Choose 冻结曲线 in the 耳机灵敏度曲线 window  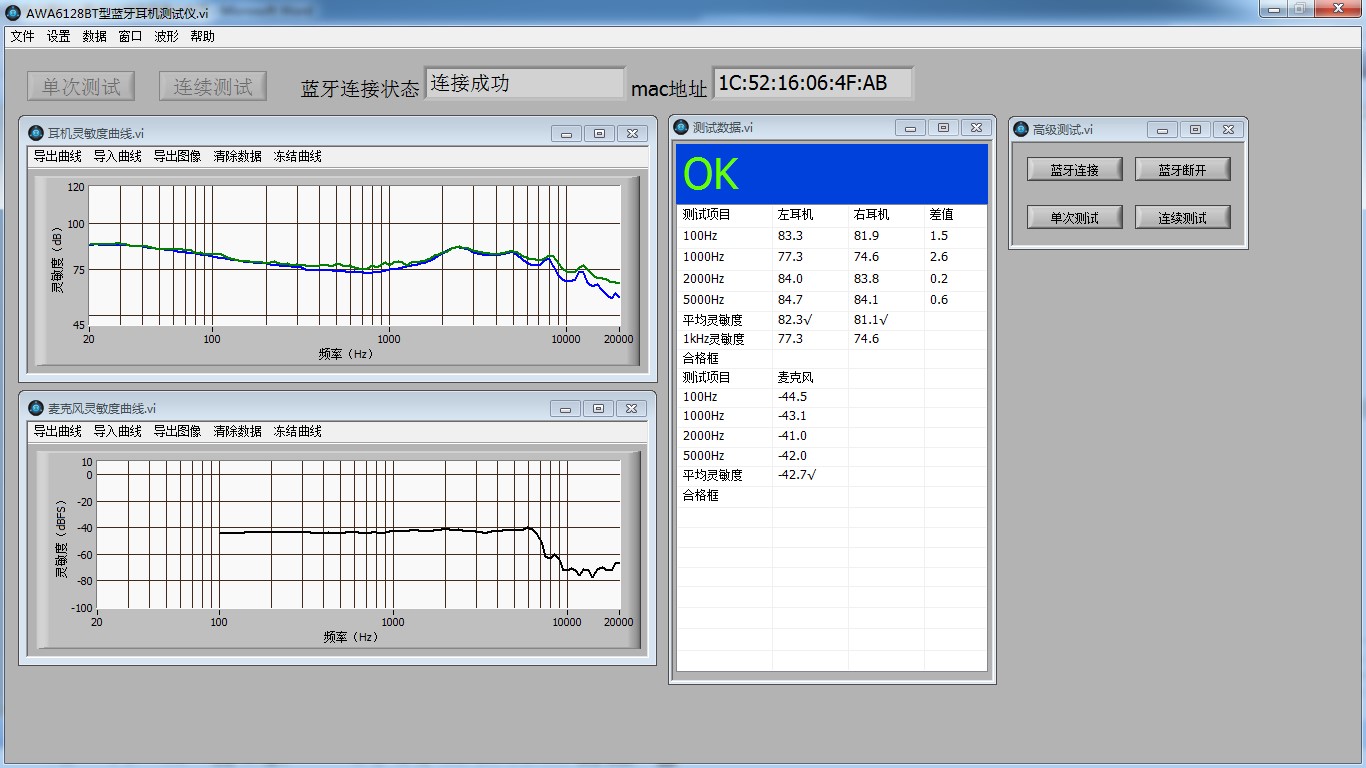pyautogui.click(x=297, y=156)
